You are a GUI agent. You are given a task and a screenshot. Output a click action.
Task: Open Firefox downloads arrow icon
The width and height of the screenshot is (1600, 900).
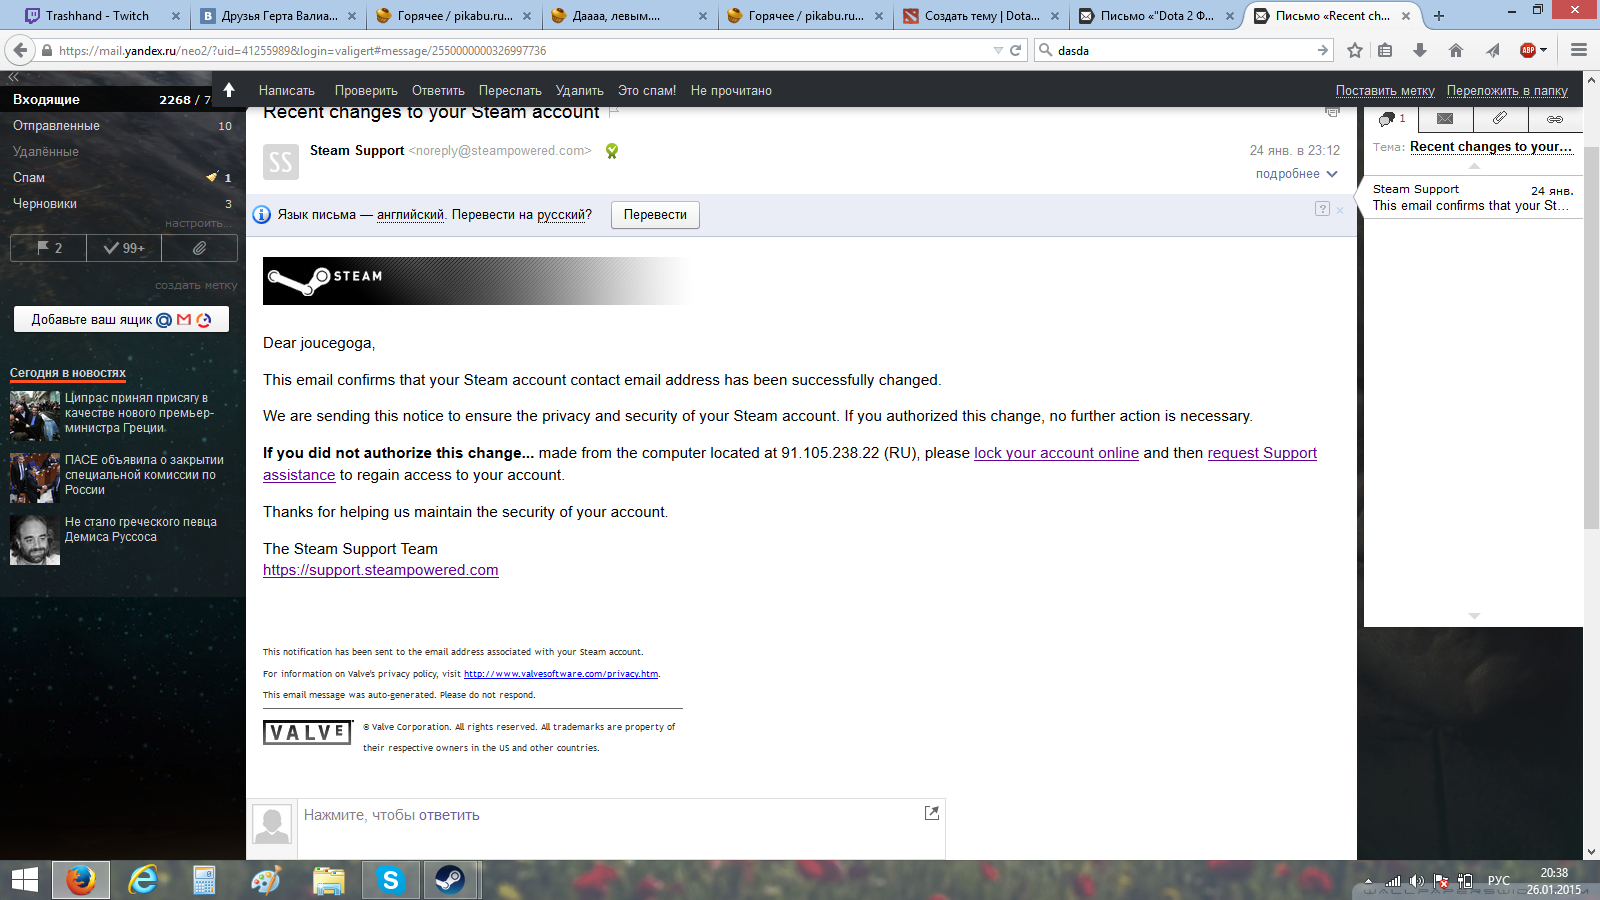tap(1420, 50)
